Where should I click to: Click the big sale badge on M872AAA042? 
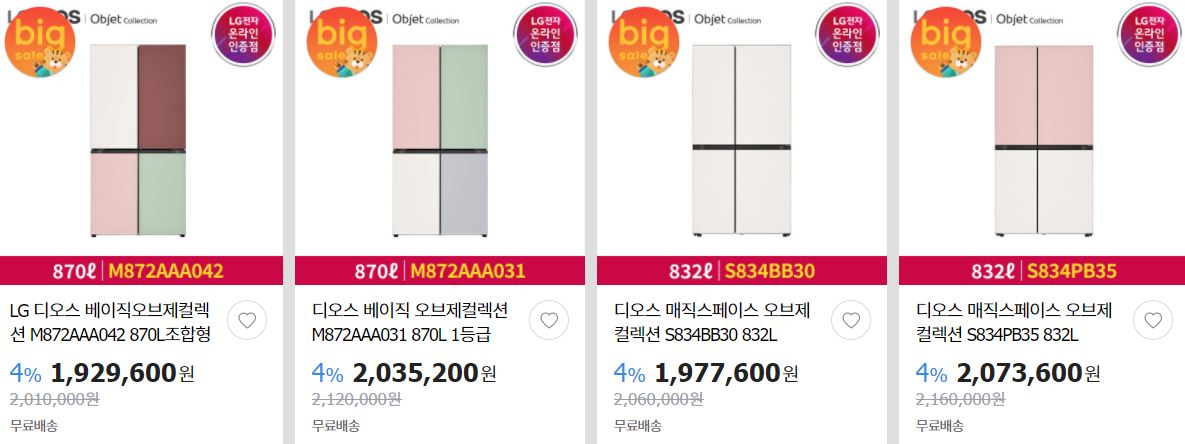coord(40,42)
